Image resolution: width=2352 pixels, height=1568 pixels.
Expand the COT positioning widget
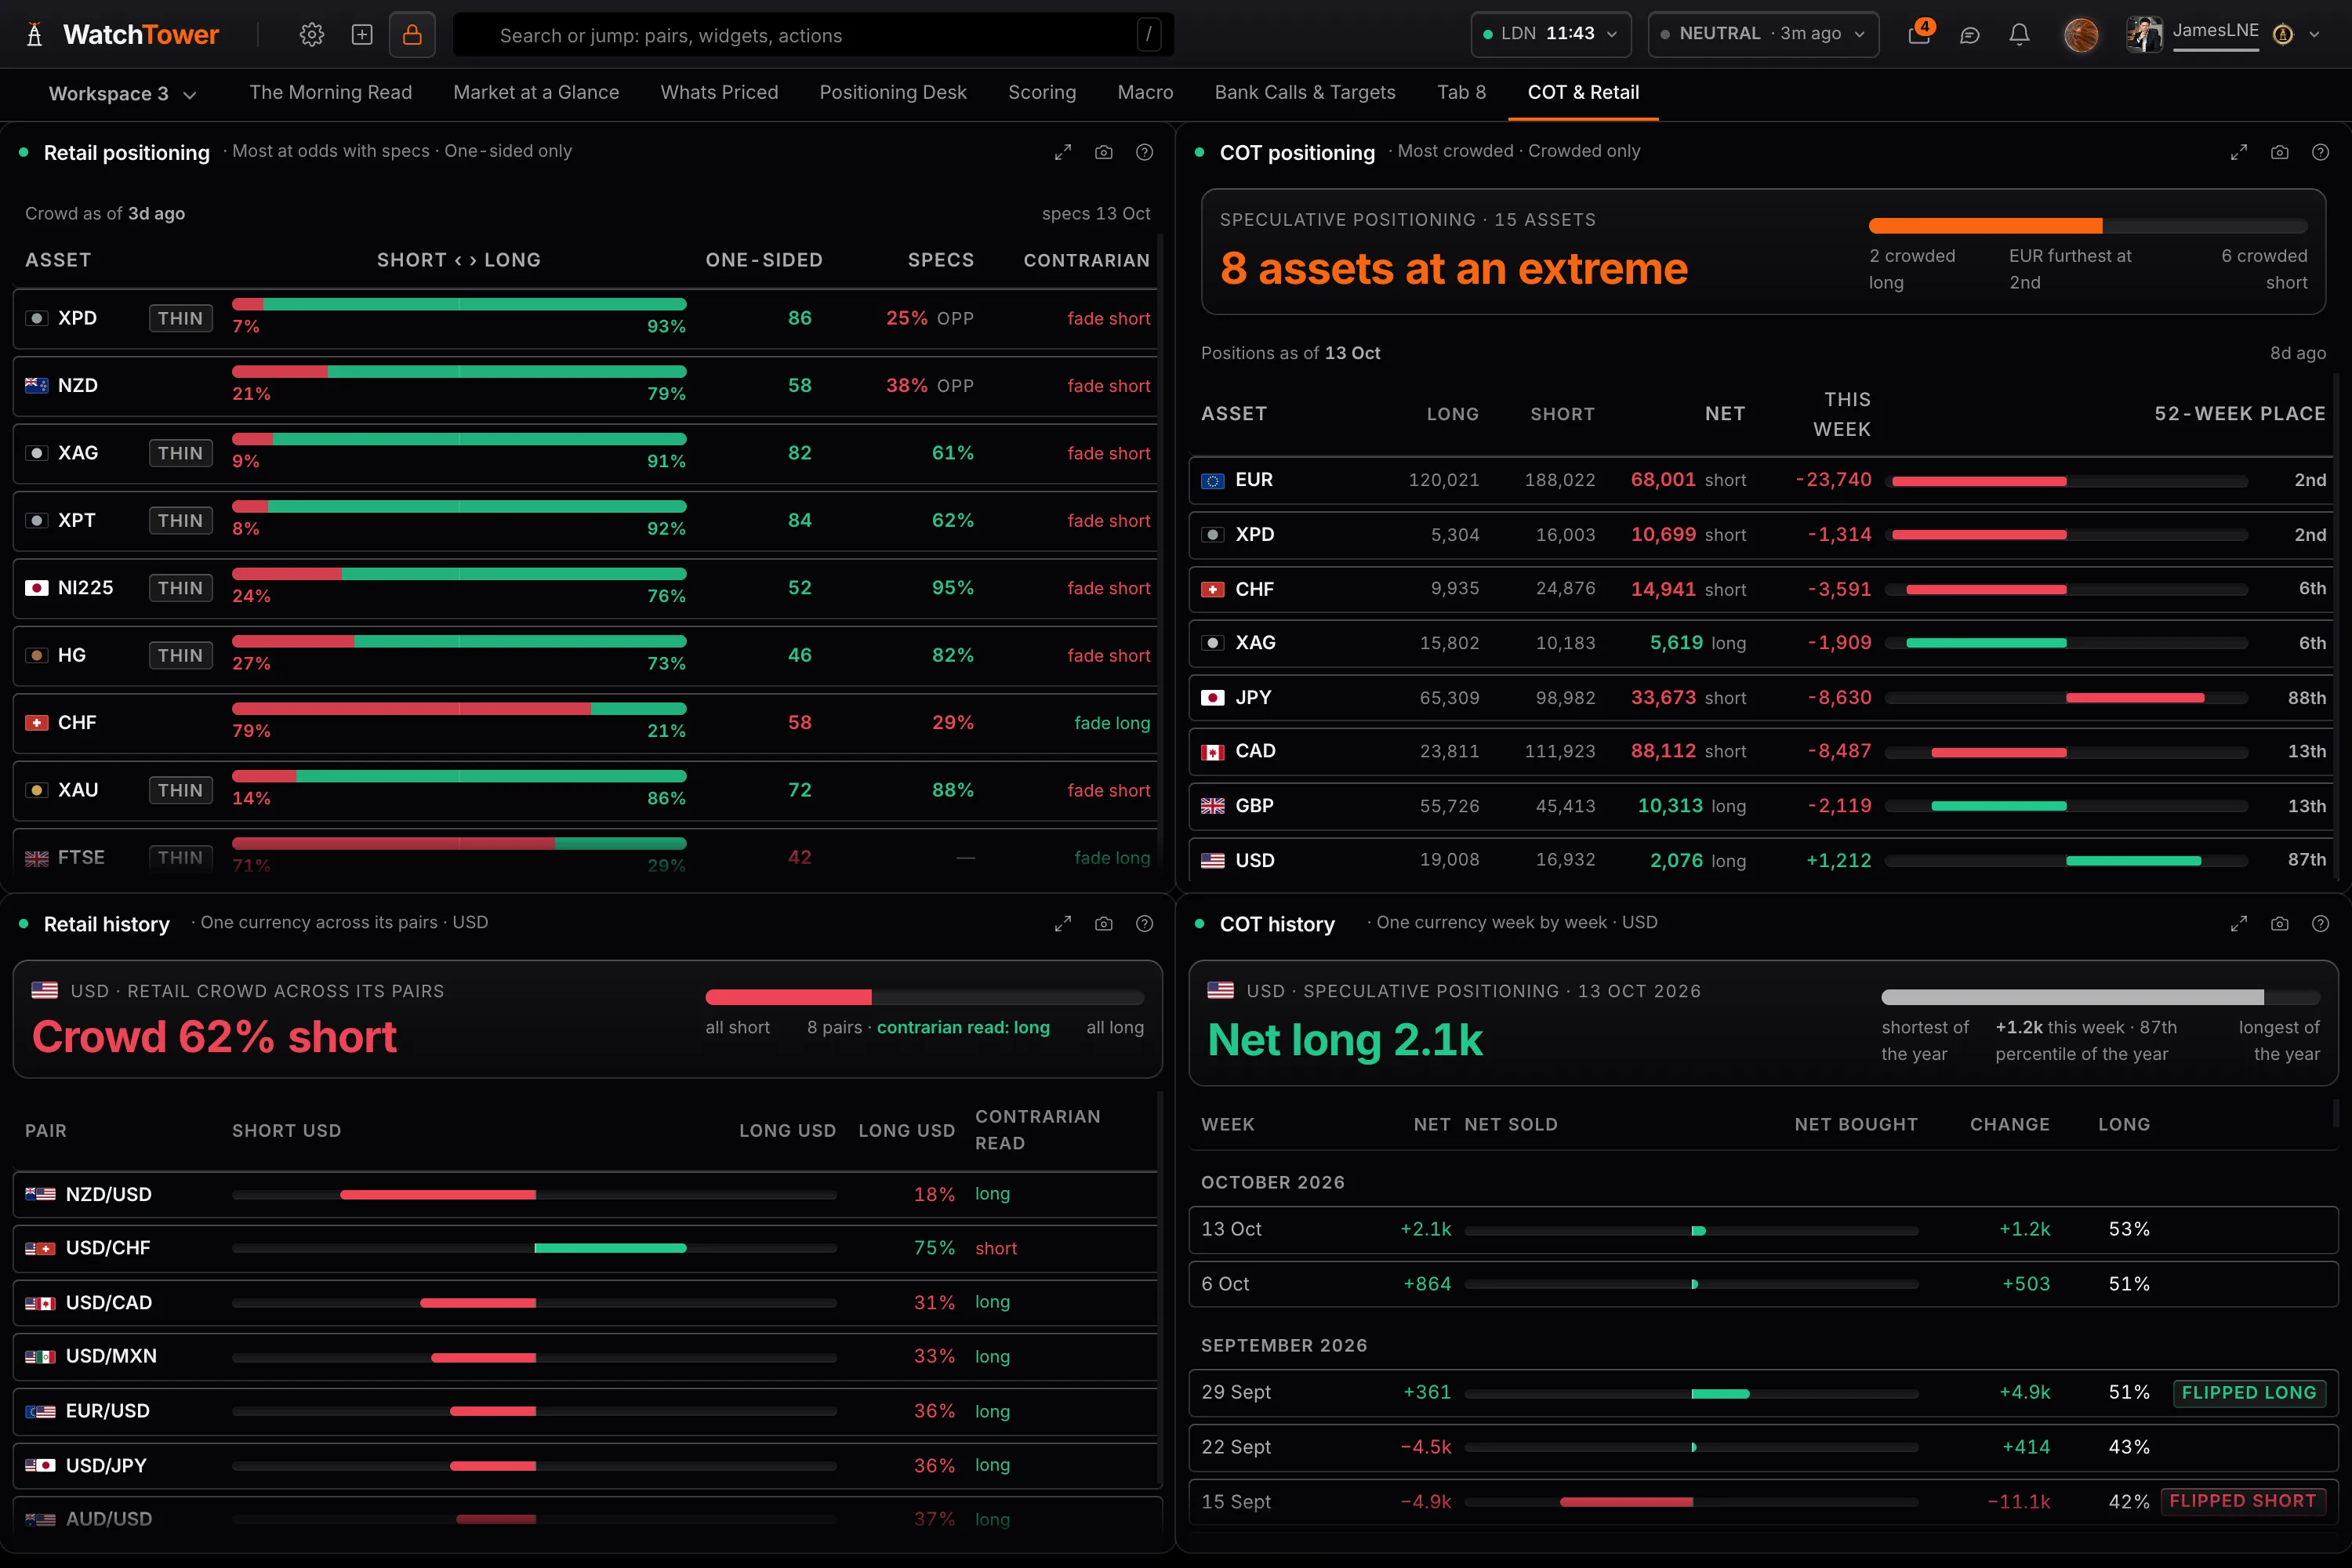(x=2239, y=152)
